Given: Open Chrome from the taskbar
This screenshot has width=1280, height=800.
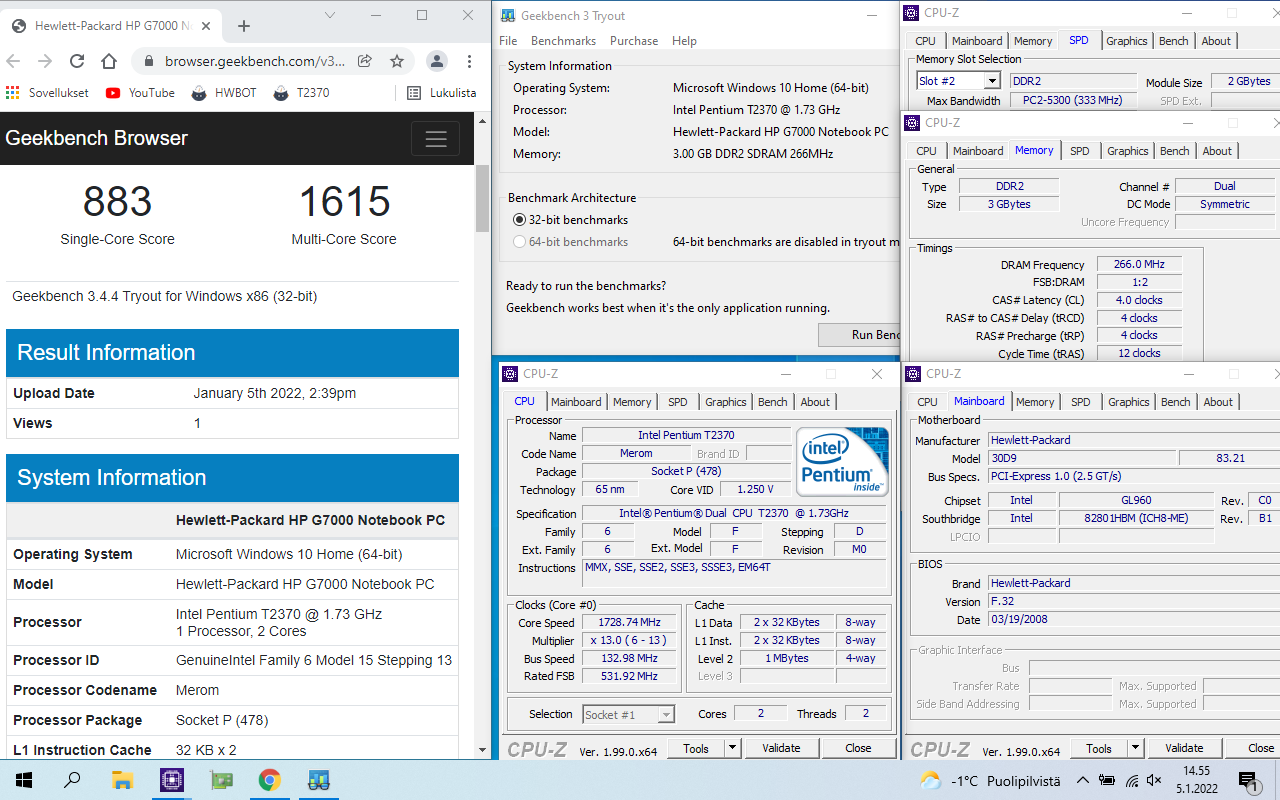Looking at the screenshot, I should [x=269, y=780].
